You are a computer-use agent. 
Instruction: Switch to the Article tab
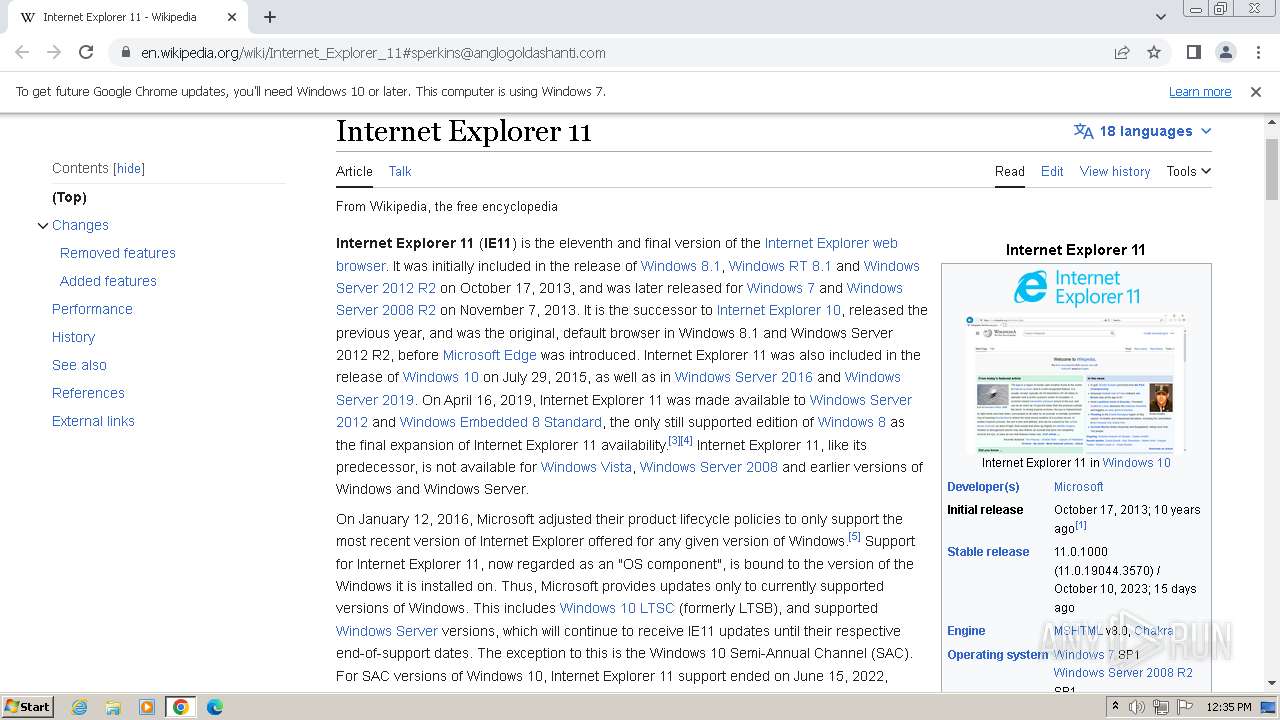point(354,171)
